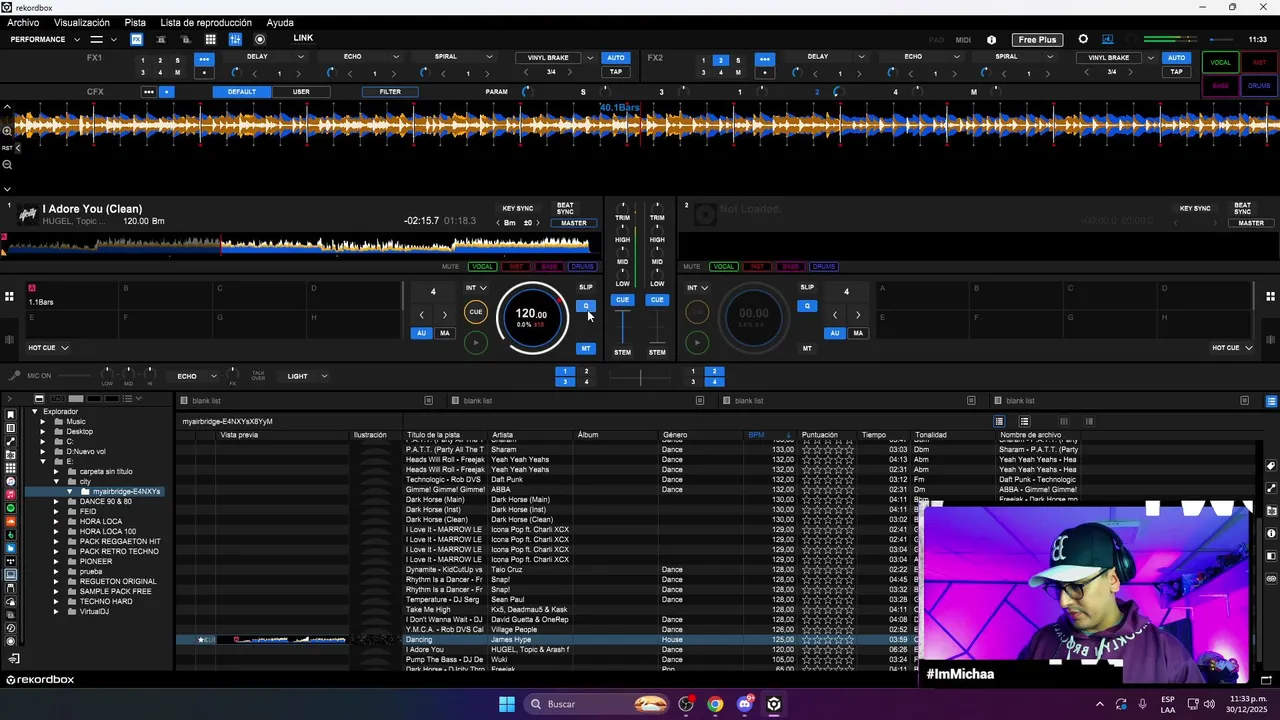Select the CFX FILTER button
The height and width of the screenshot is (720, 1280).
pyautogui.click(x=390, y=92)
